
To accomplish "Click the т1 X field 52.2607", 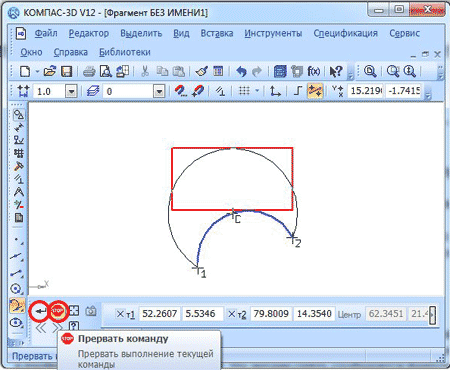I will [160, 314].
